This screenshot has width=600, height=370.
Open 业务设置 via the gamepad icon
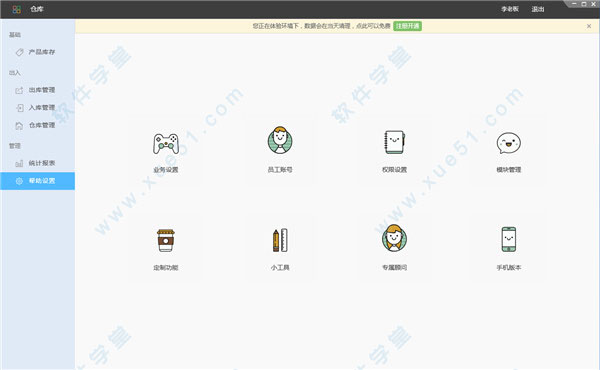coord(166,144)
